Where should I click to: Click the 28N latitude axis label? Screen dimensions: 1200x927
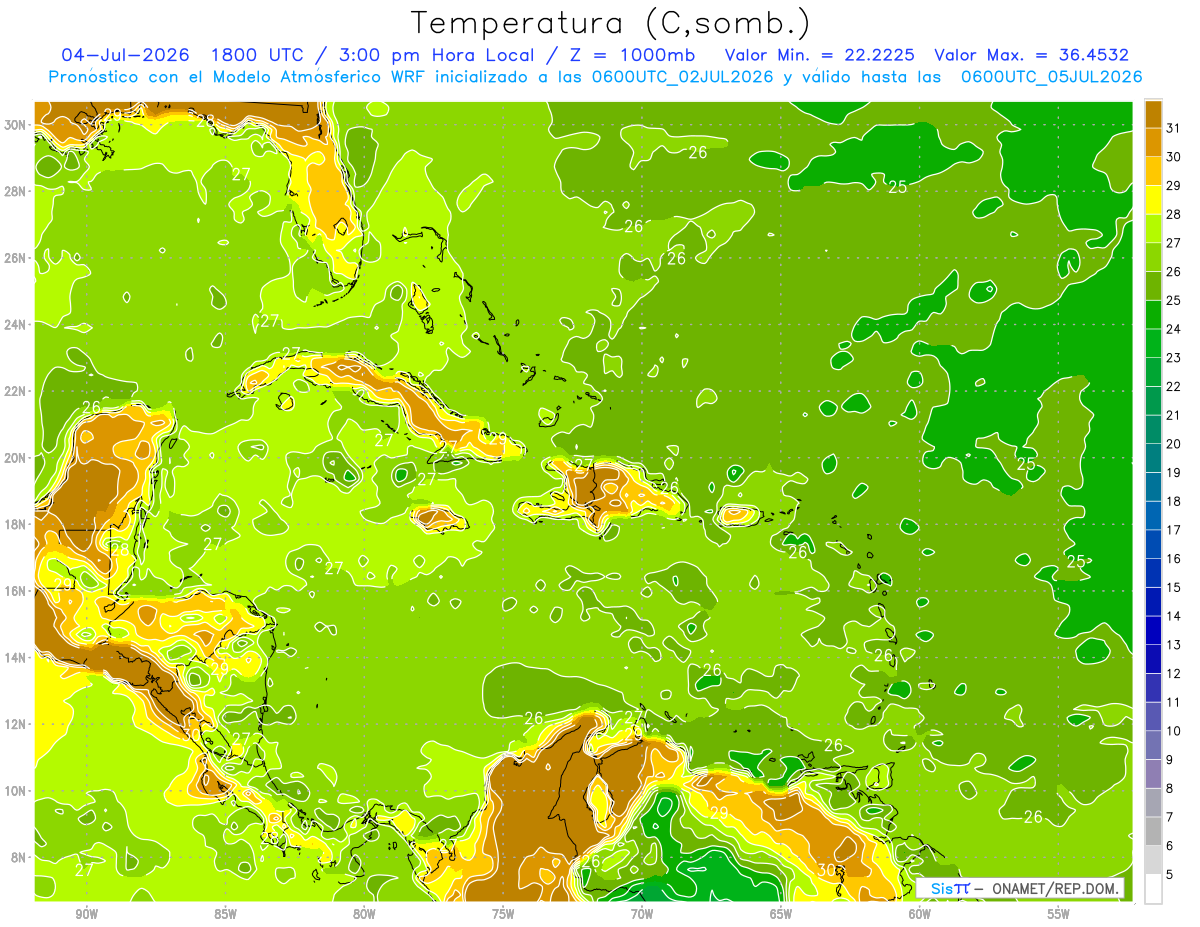coord(16,191)
